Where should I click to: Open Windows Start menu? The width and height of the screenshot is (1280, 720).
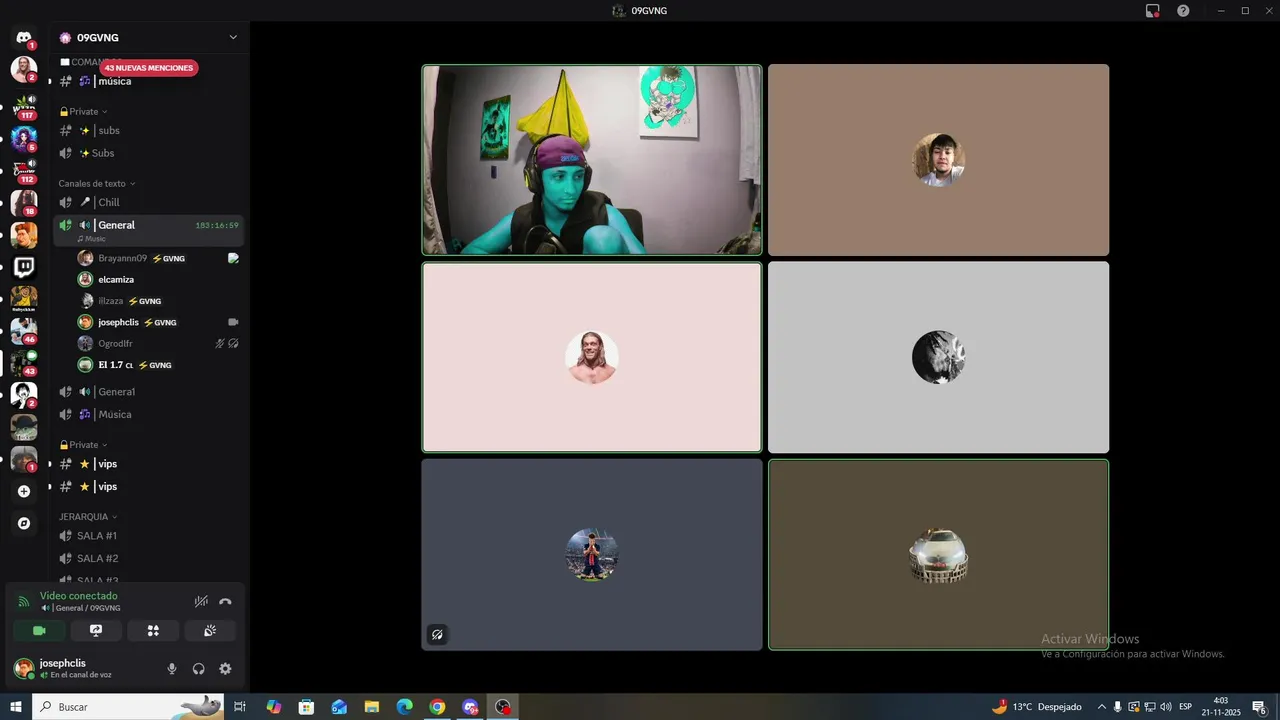[x=16, y=707]
